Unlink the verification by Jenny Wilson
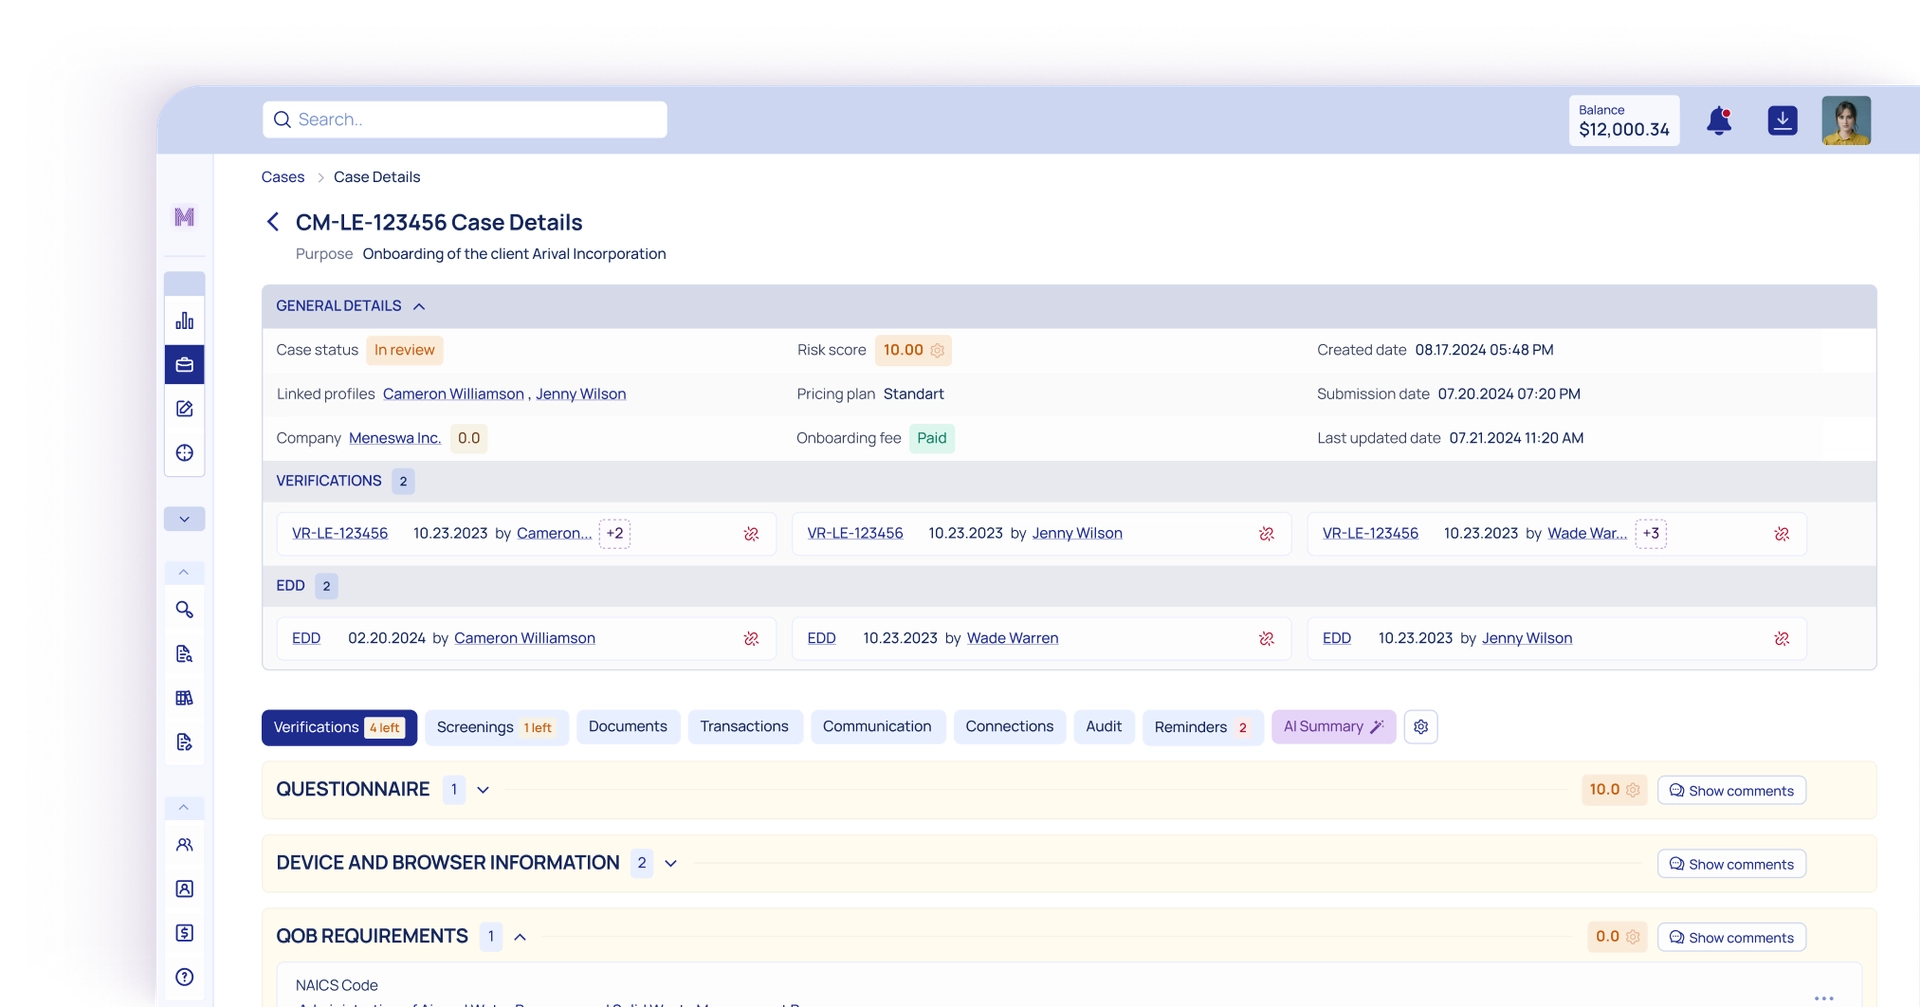This screenshot has width=1920, height=1007. click(1266, 534)
